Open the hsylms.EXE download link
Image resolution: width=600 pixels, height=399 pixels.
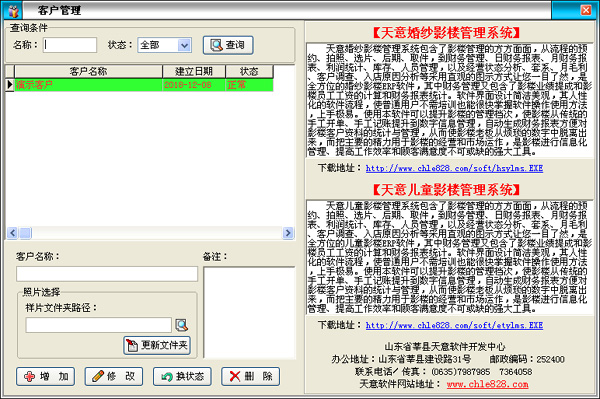tap(454, 168)
